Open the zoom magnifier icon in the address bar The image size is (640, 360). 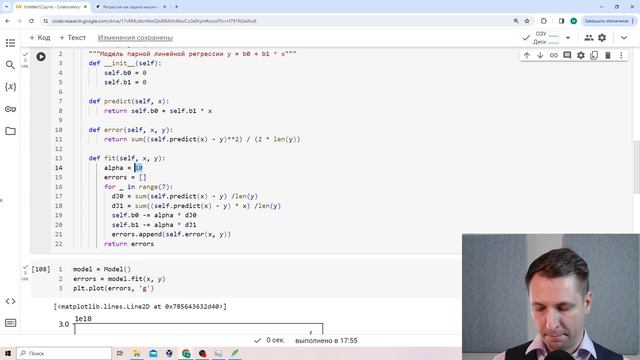[516, 21]
